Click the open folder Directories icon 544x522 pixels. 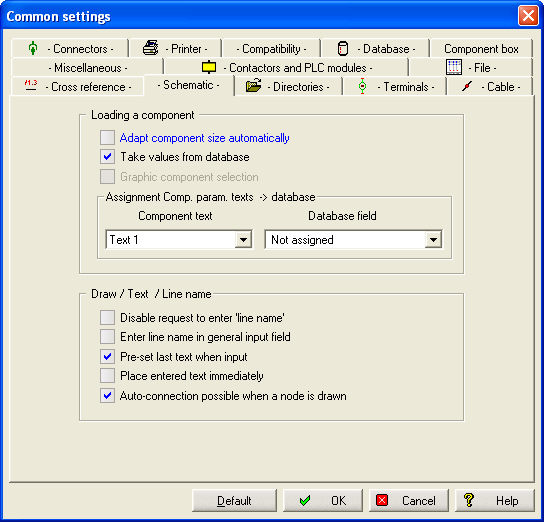click(x=254, y=85)
